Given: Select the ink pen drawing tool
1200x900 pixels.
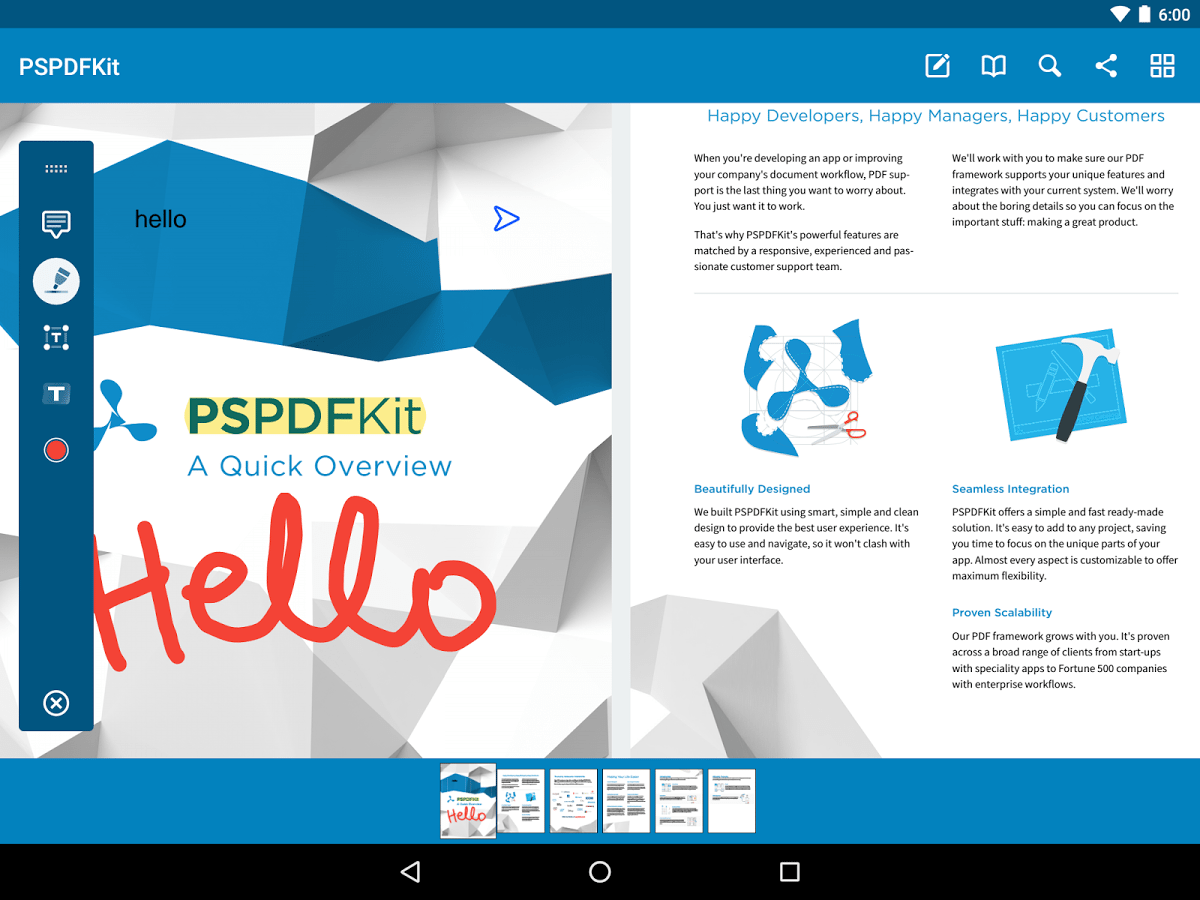Looking at the screenshot, I should point(56,281).
